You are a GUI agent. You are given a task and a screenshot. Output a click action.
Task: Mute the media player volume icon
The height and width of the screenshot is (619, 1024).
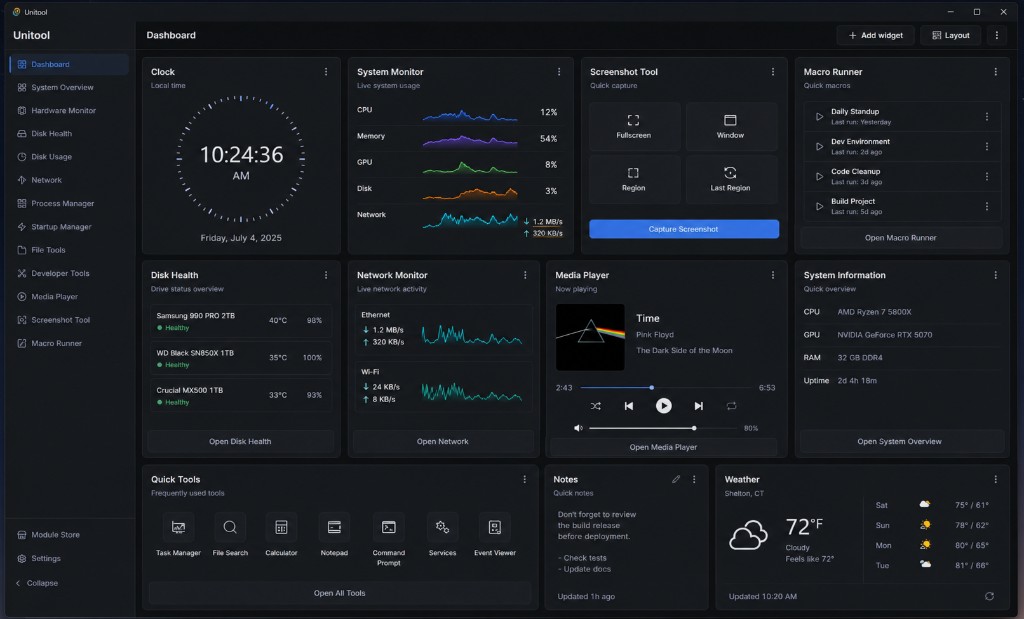(578, 428)
